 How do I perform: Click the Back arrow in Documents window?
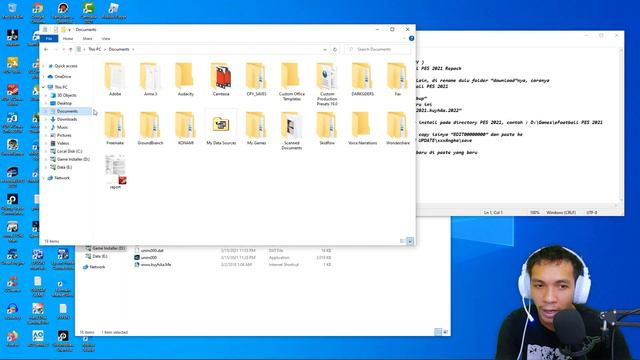(46, 49)
